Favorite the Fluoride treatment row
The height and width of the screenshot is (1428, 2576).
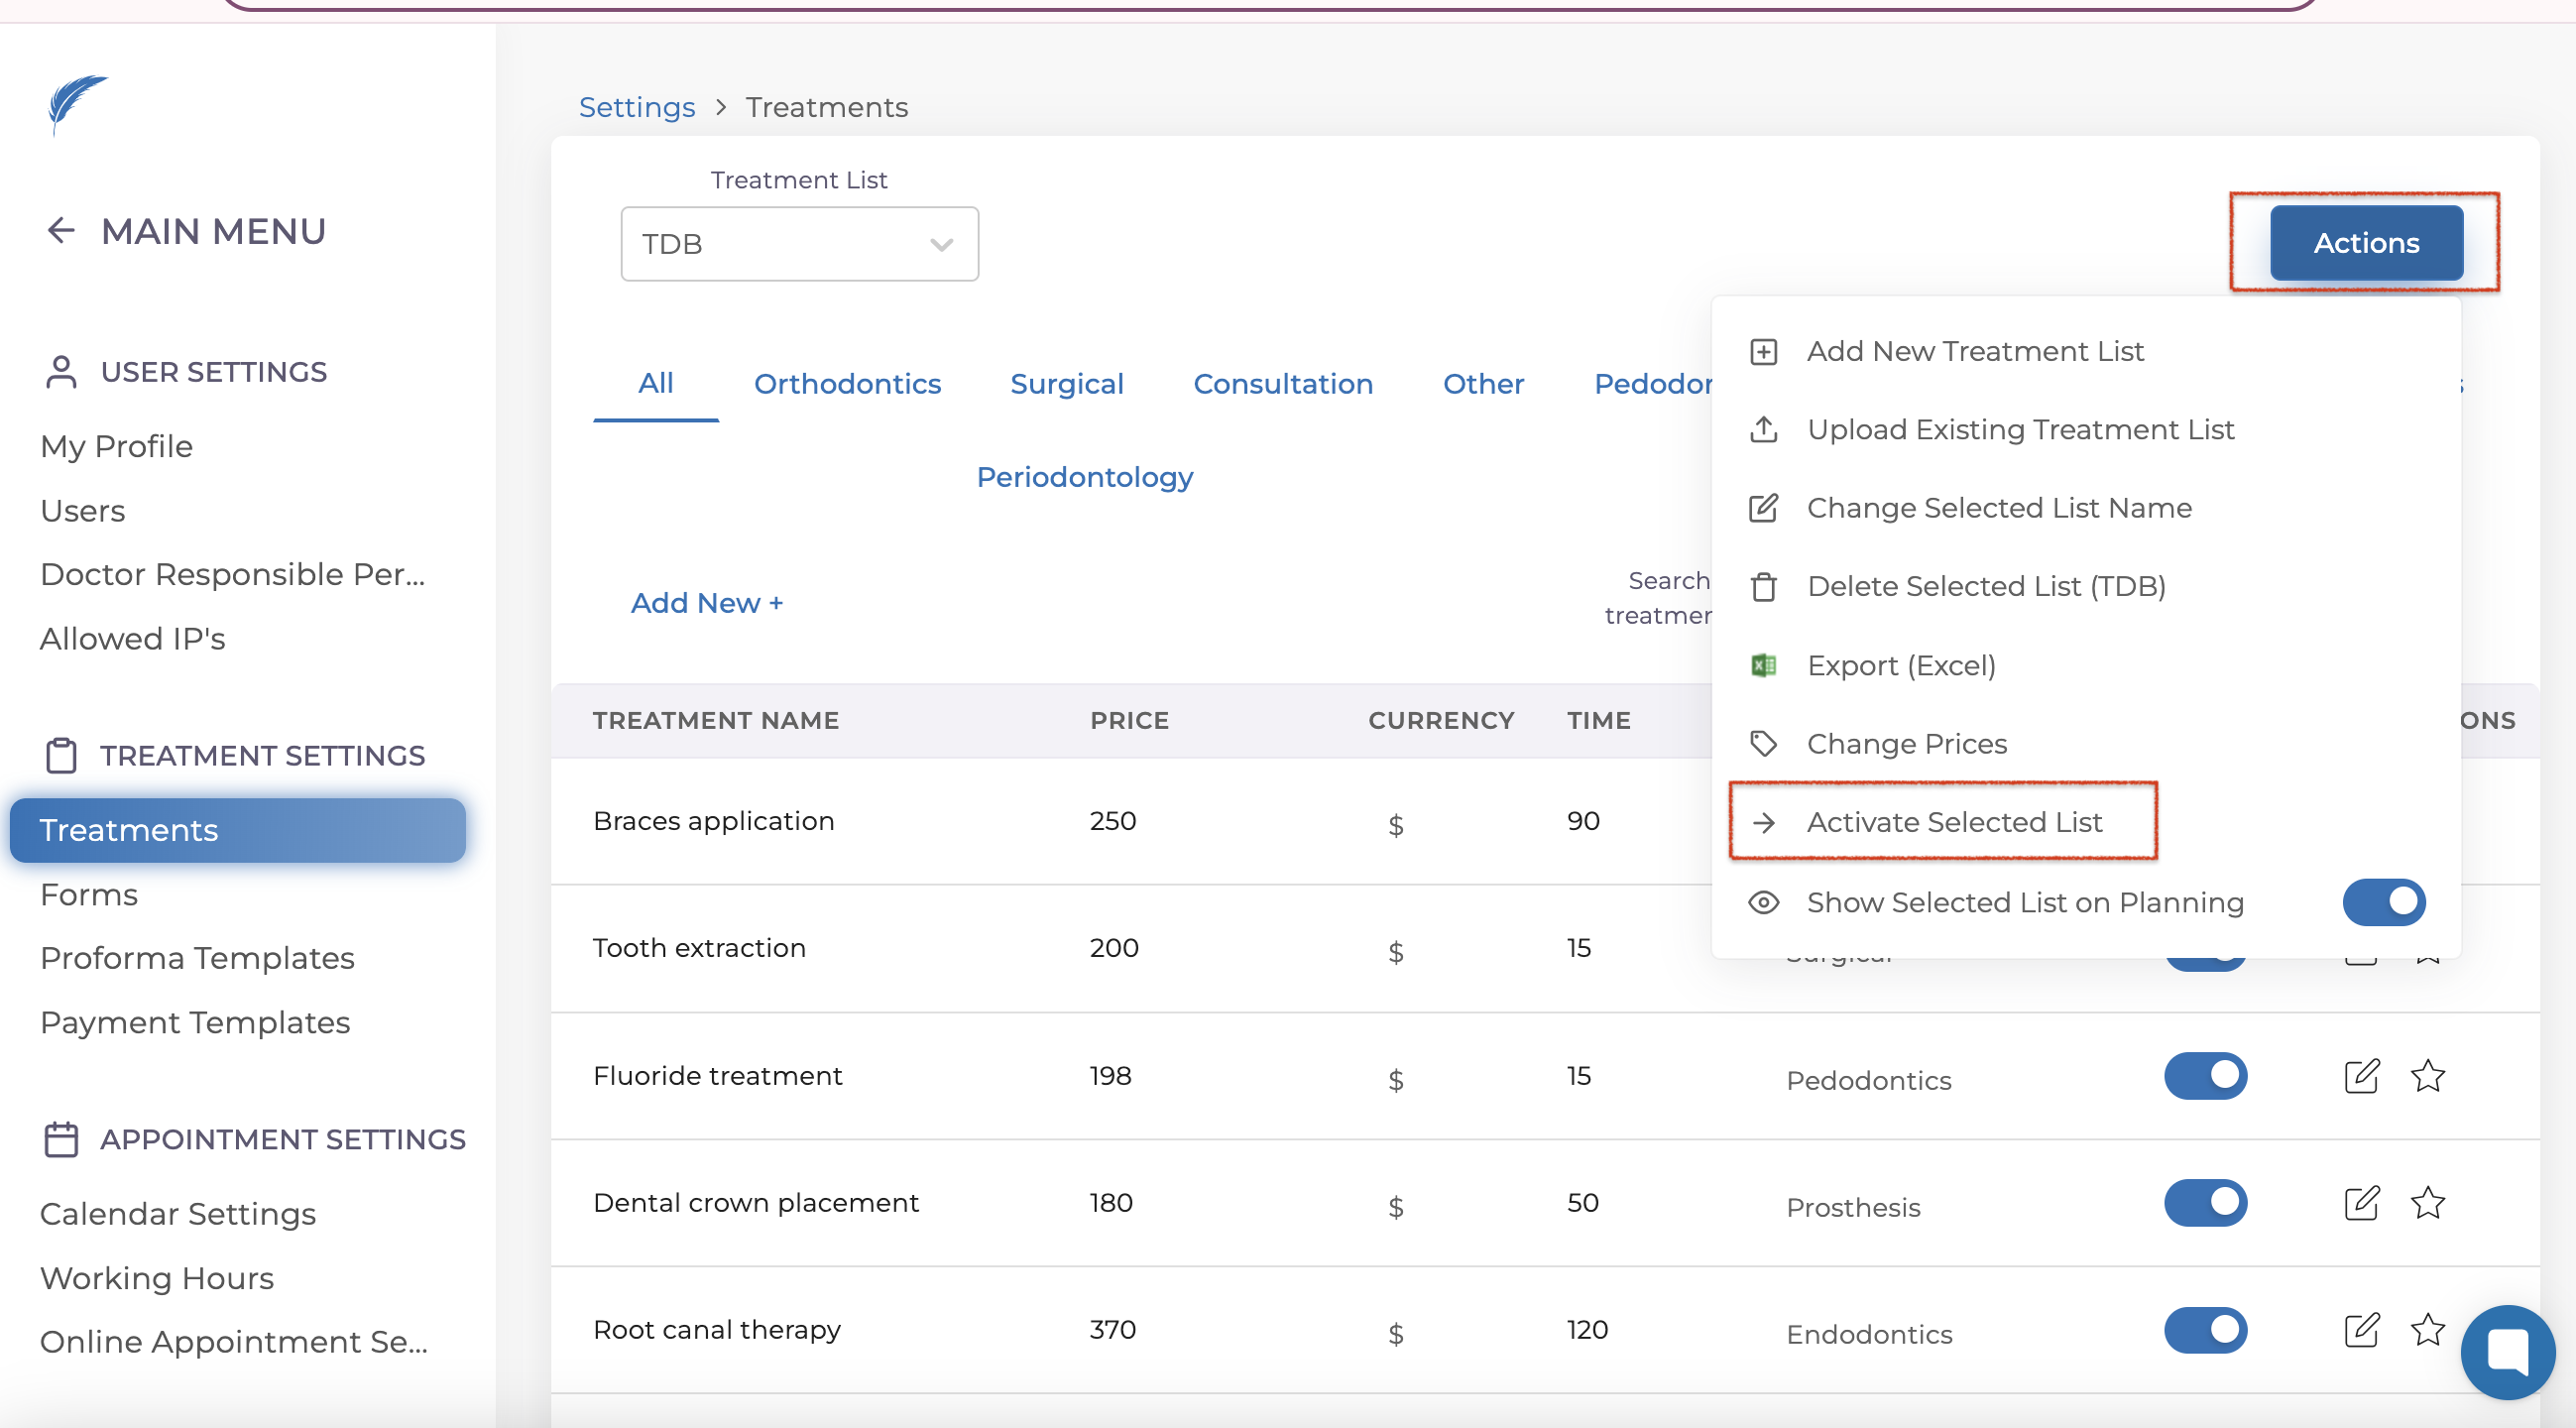2427,1076
